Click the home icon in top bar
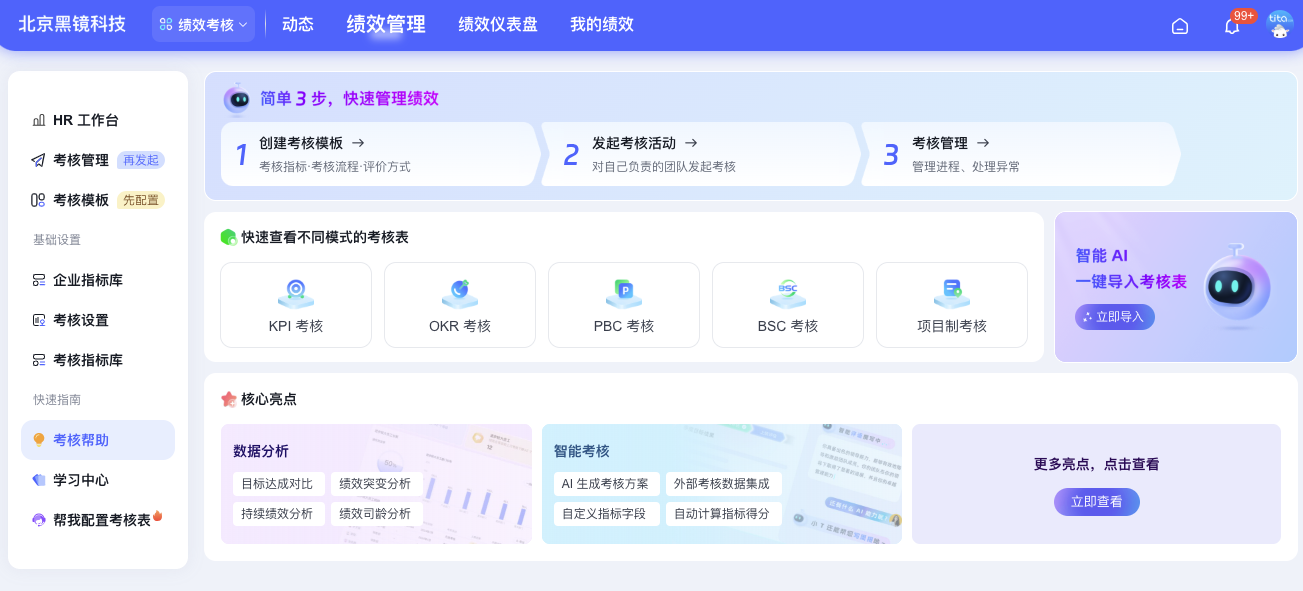This screenshot has width=1303, height=591. pyautogui.click(x=1180, y=26)
